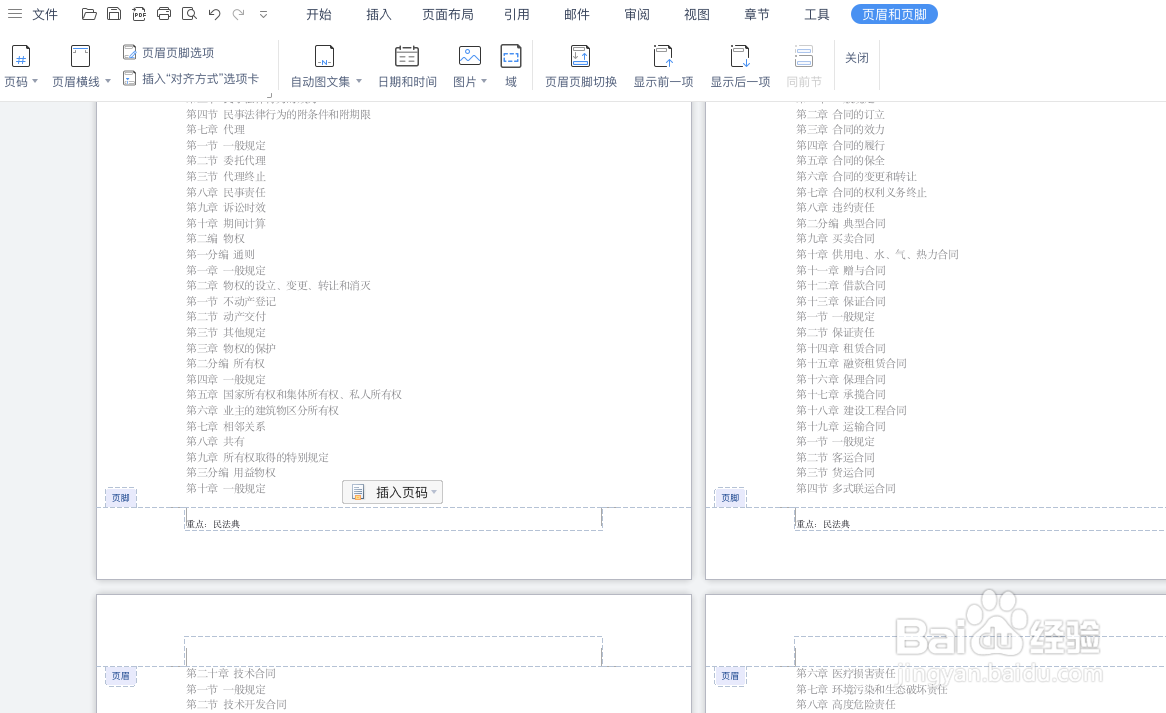Click line 第十章 供用电、水、气、热力合同
This screenshot has width=1166, height=713.
tap(877, 254)
